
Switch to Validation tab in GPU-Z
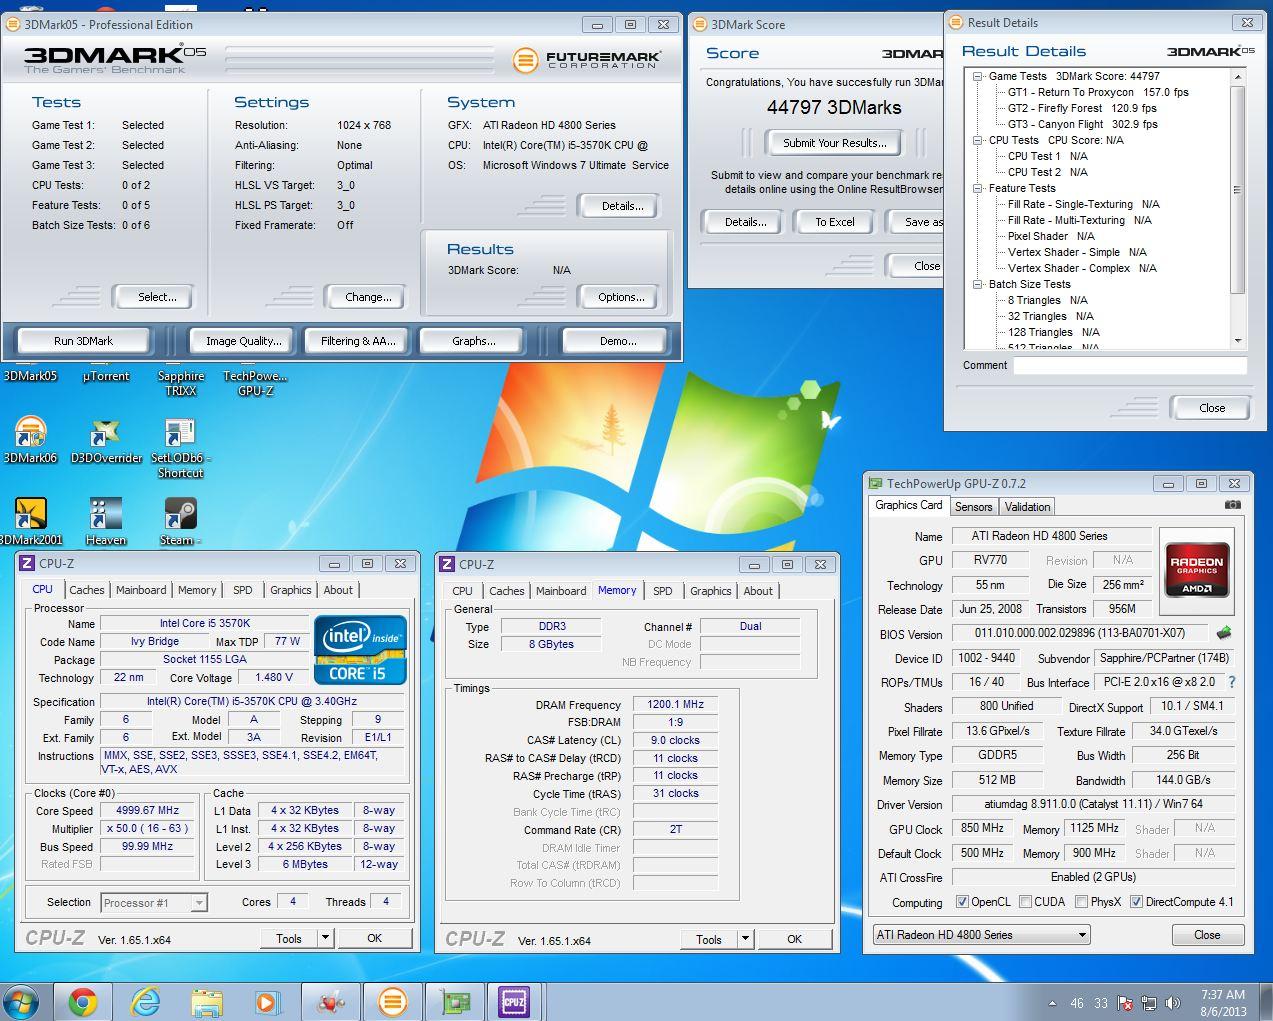coord(1027,507)
